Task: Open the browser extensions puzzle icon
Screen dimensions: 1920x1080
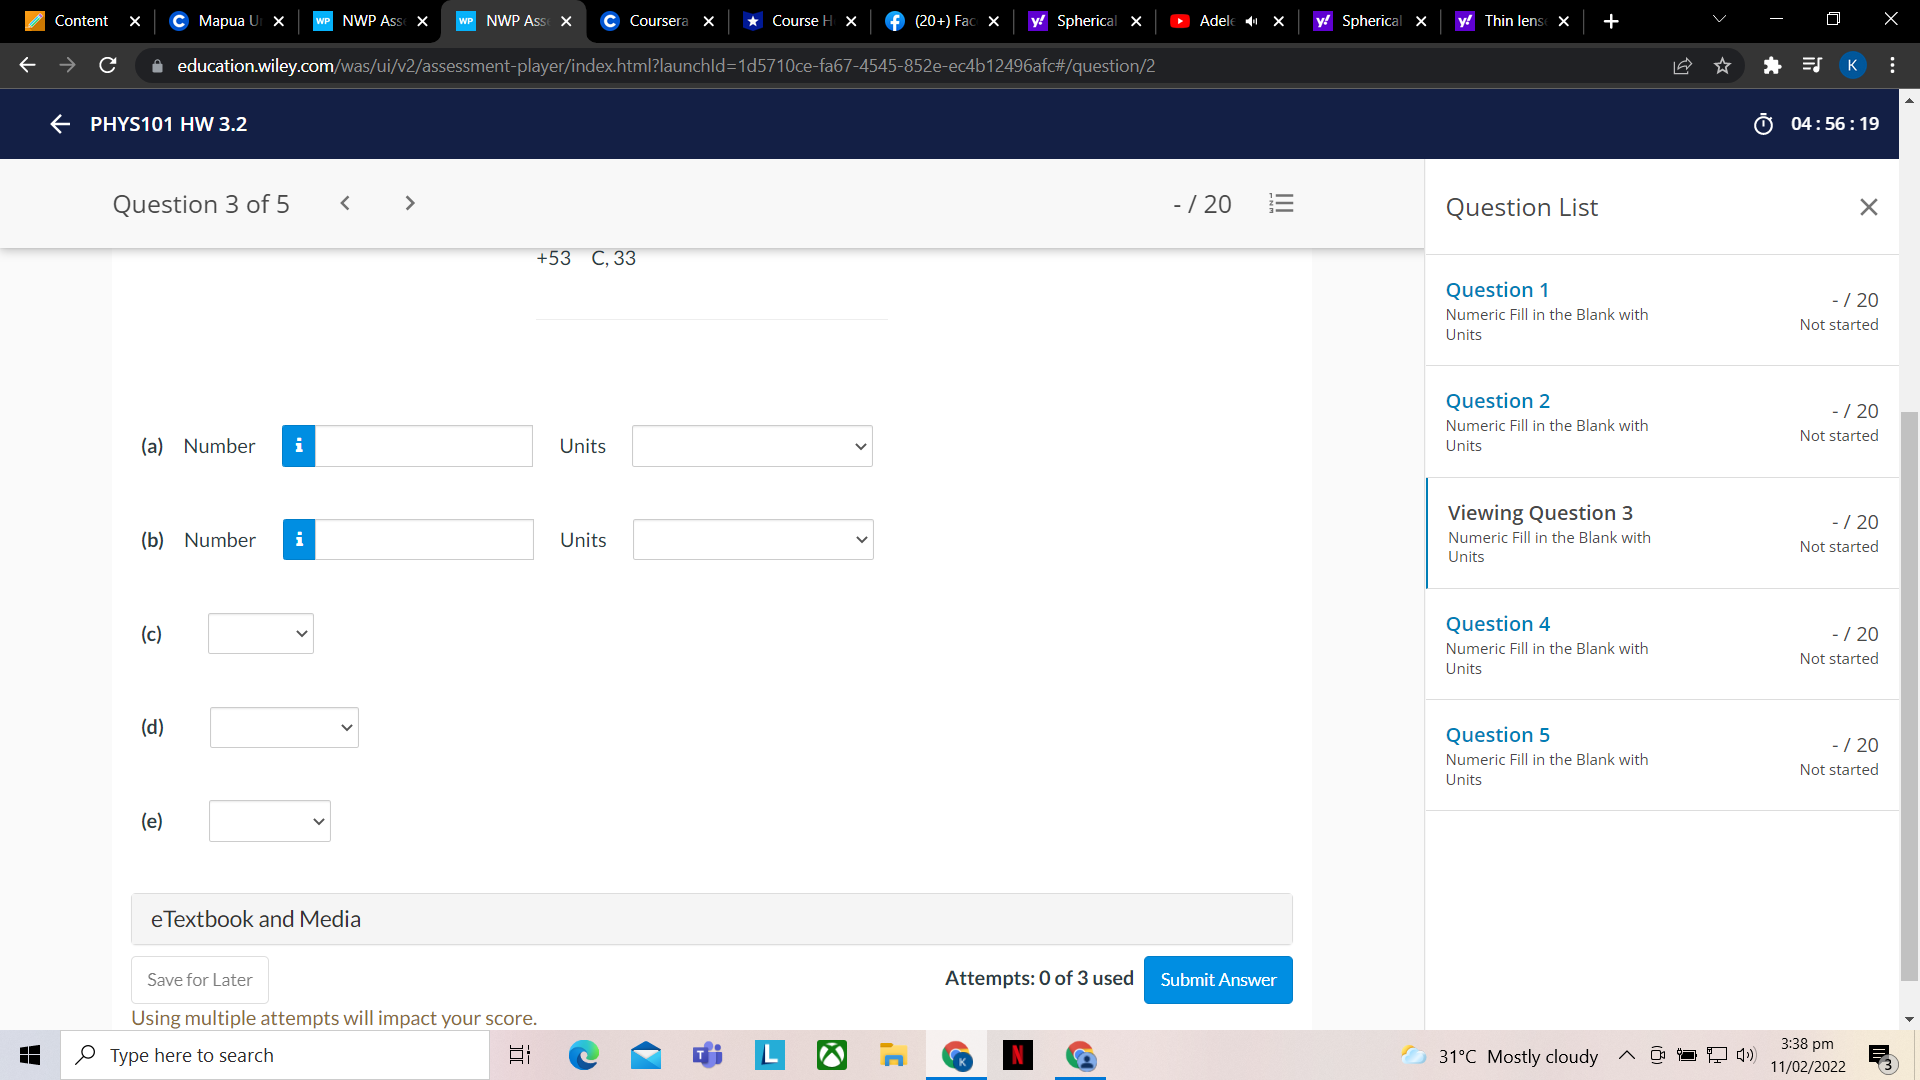Action: (x=1772, y=66)
